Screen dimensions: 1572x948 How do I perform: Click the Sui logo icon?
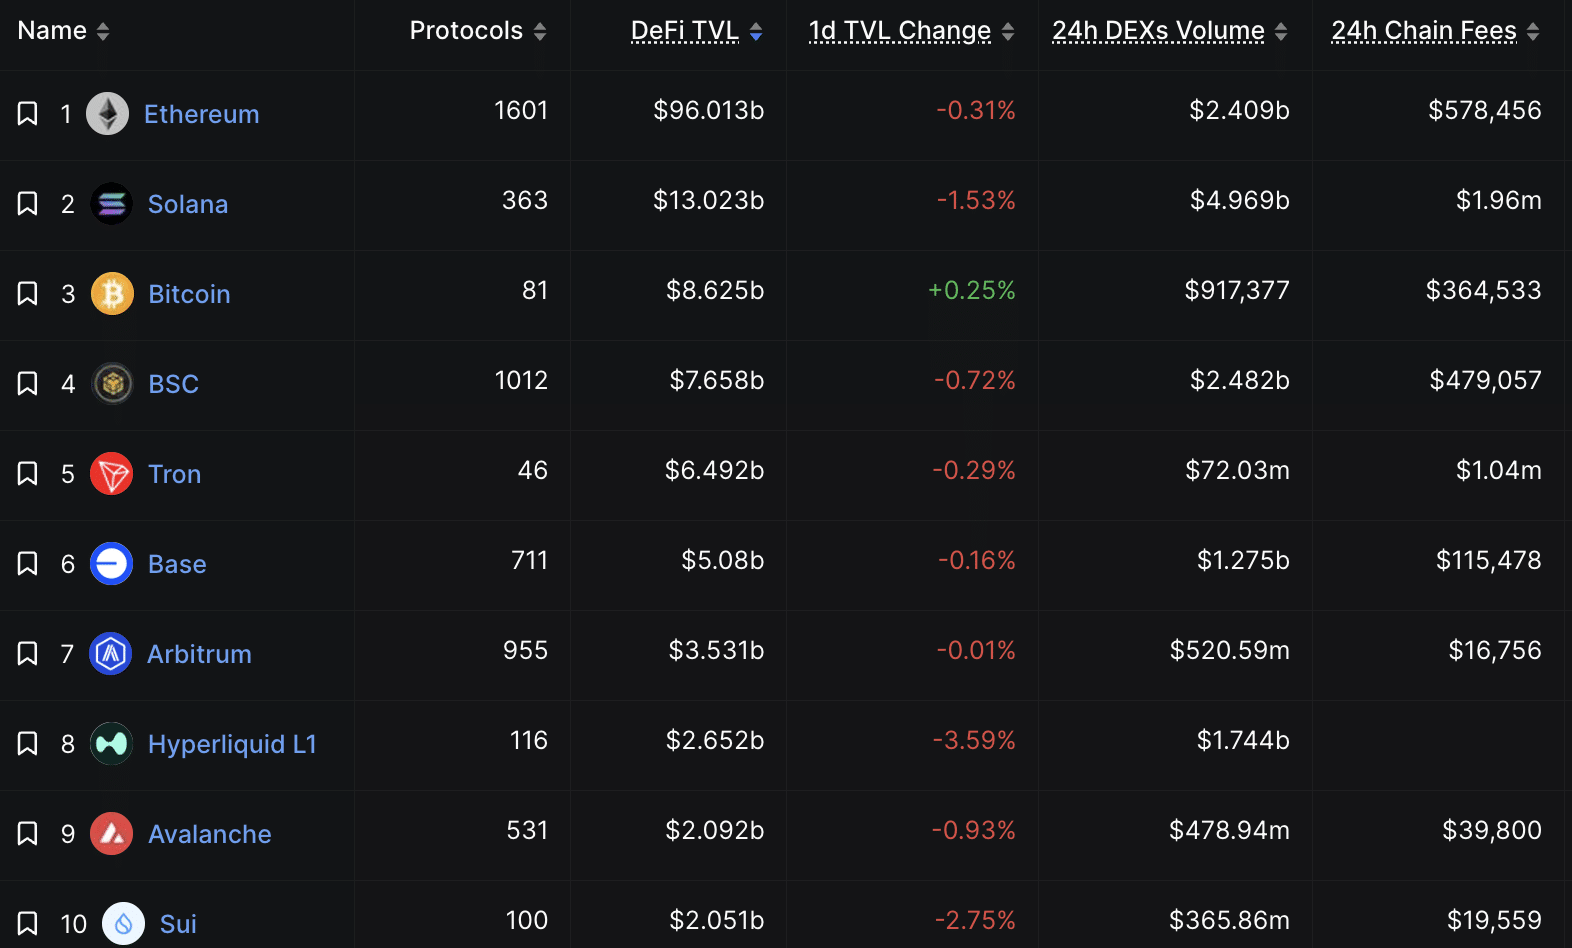click(x=123, y=922)
